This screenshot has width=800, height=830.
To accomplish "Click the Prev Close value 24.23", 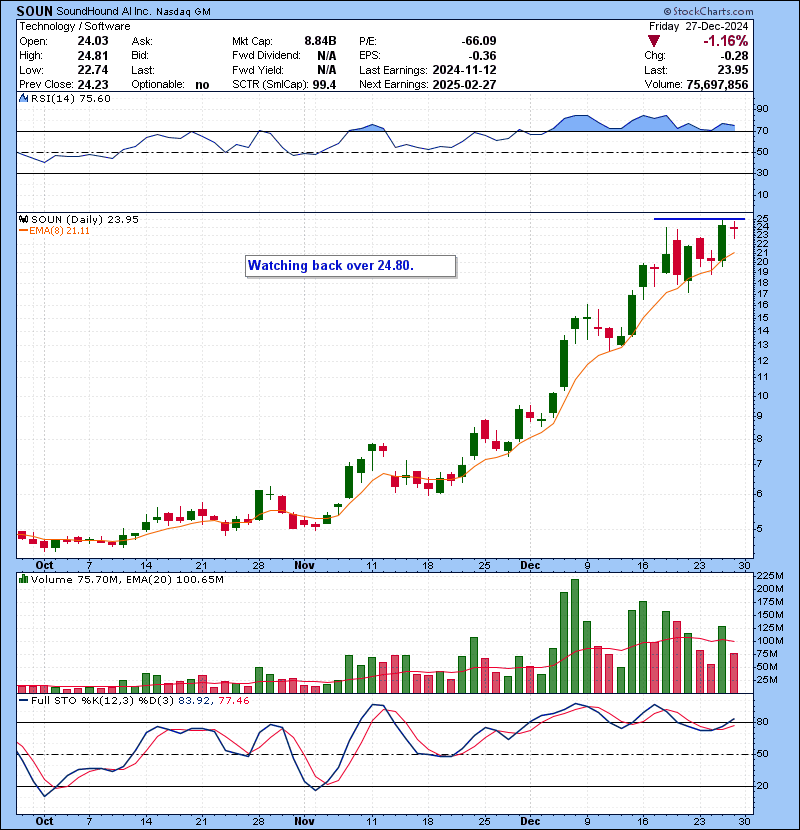I will click(x=93, y=84).
